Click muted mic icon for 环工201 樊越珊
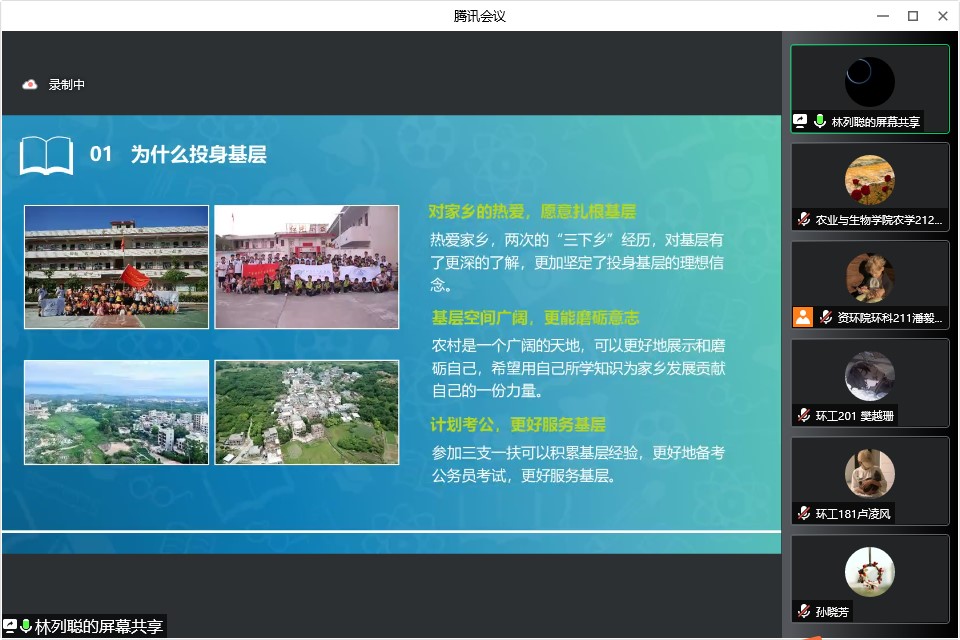Screen dimensions: 960x640 [804, 415]
